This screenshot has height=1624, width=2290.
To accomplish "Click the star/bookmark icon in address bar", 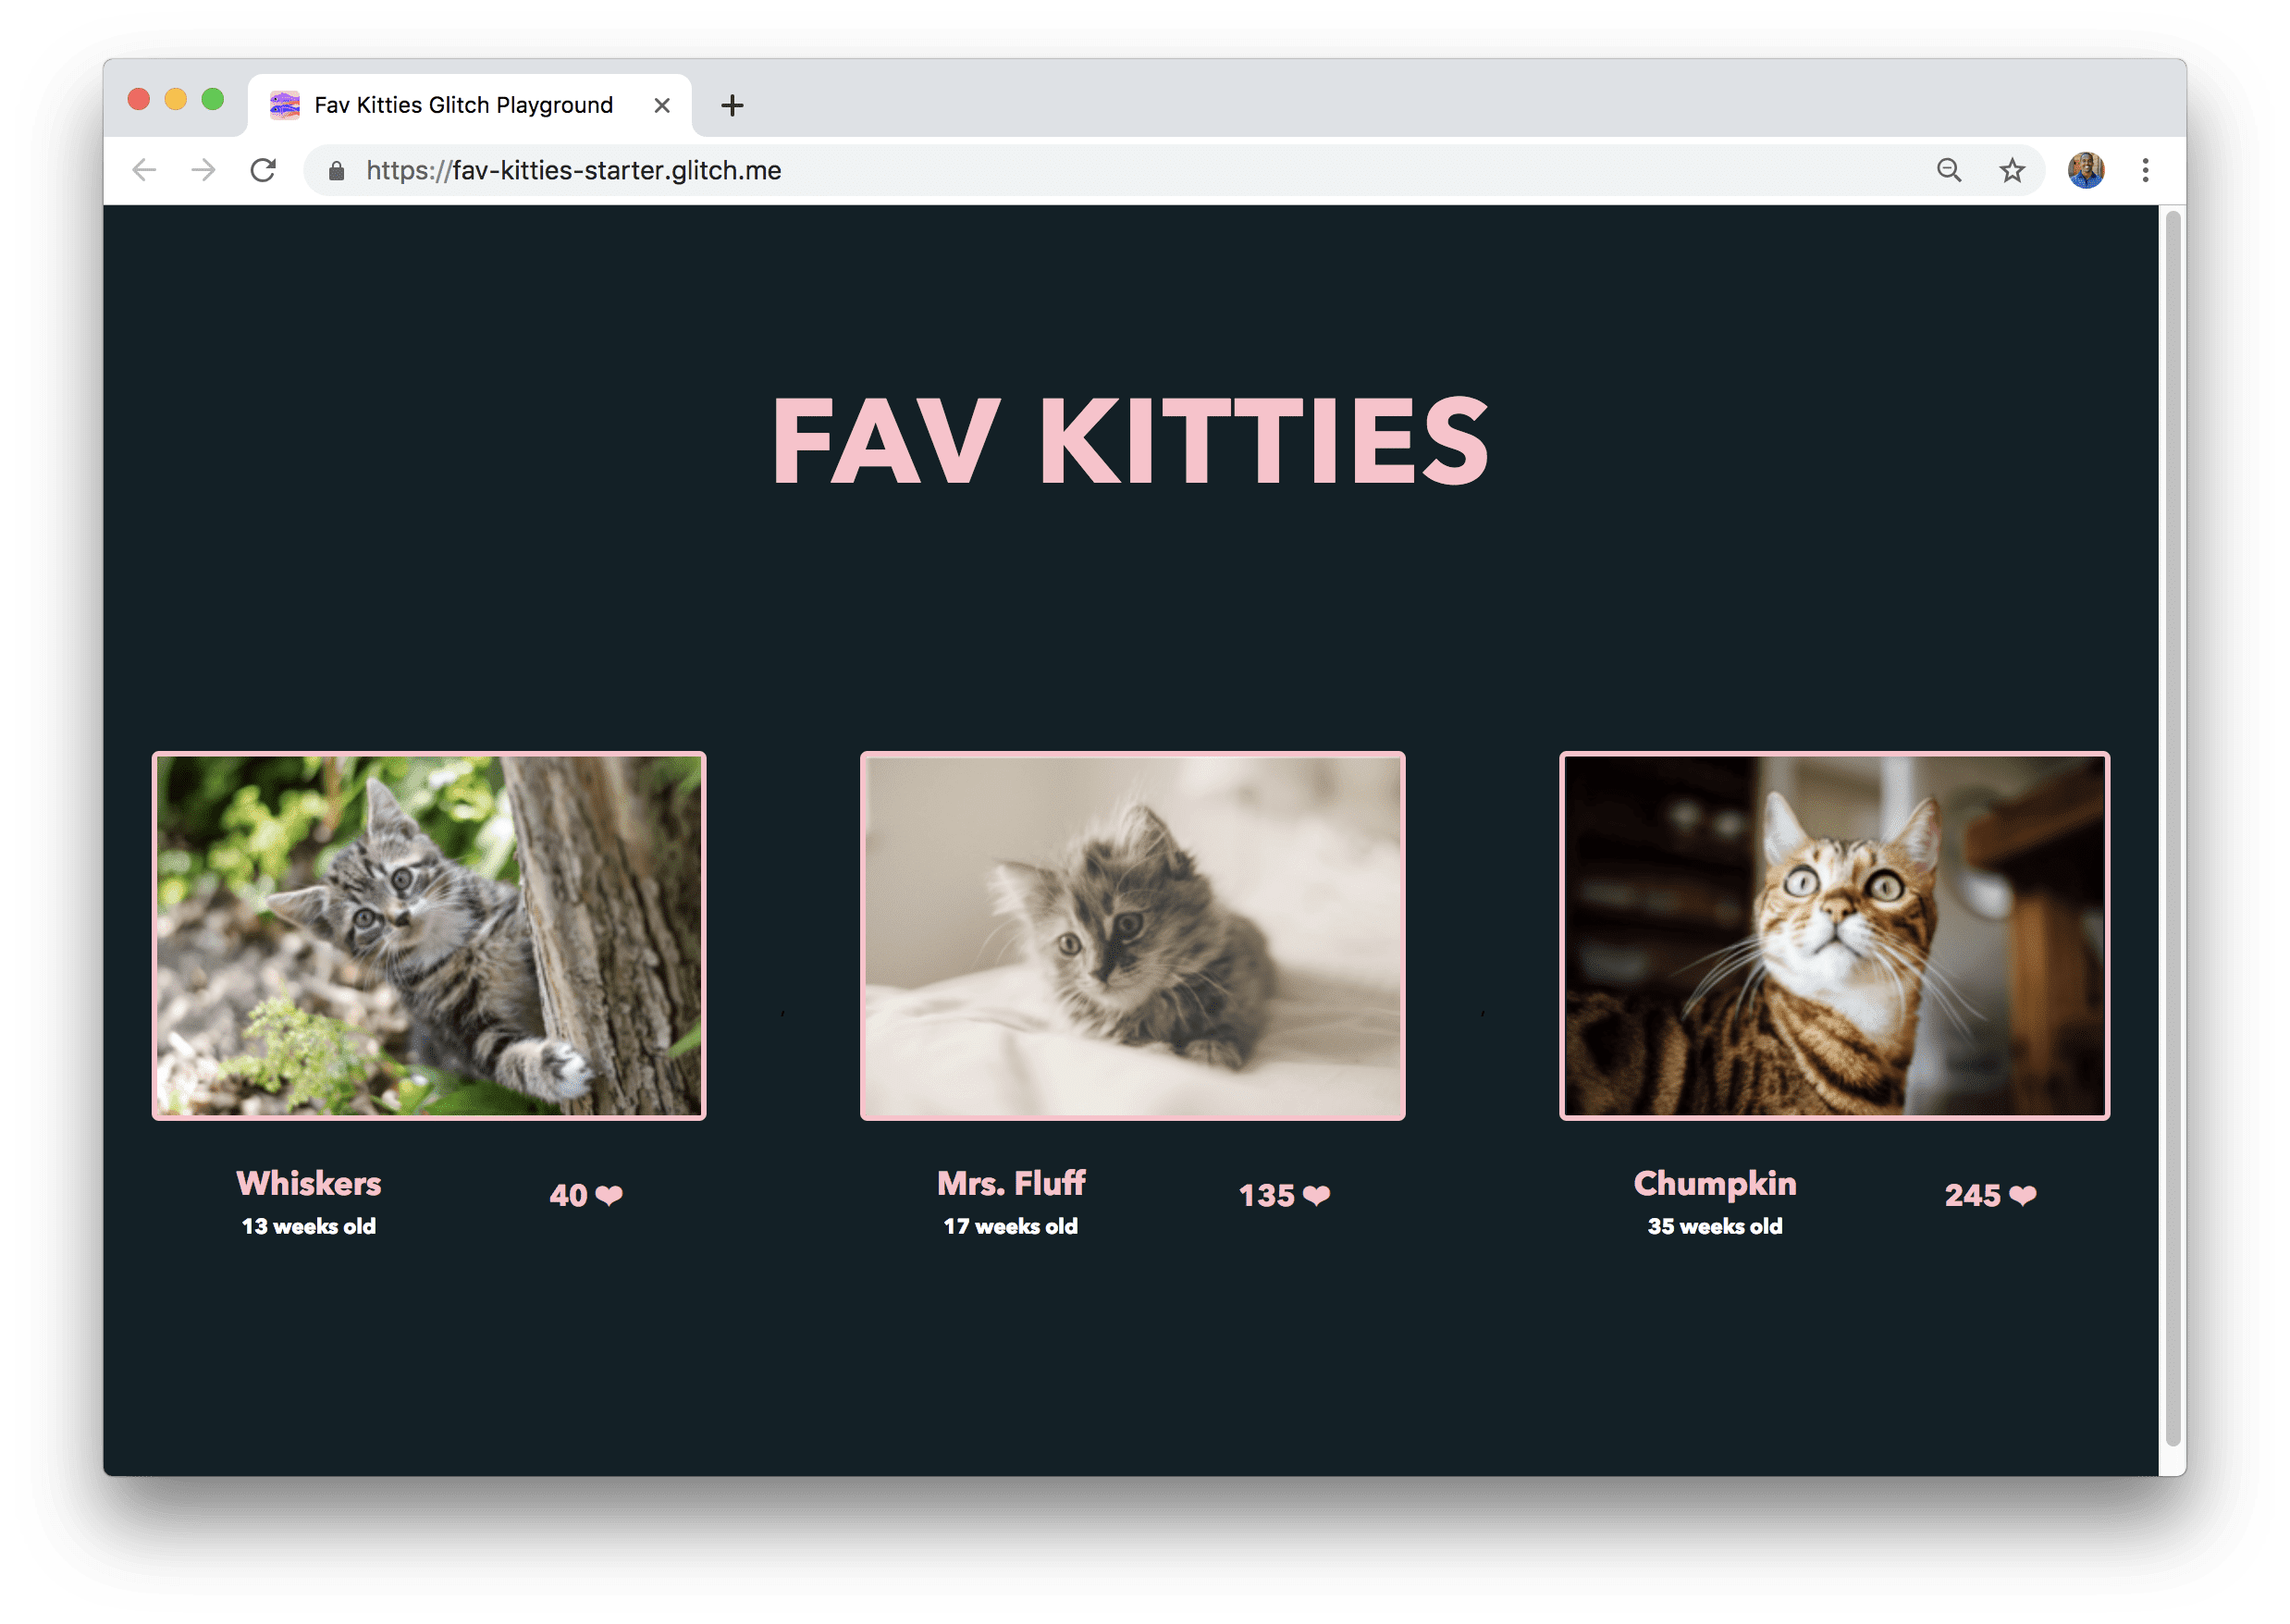I will 2013,168.
